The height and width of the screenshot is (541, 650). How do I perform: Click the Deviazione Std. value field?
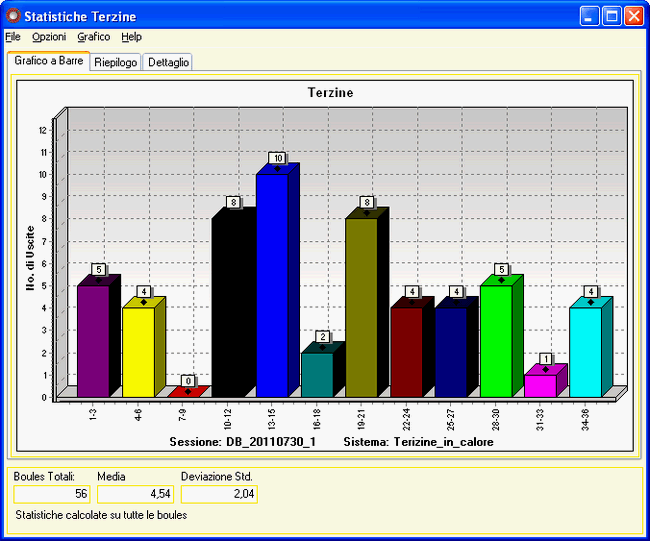[218, 494]
